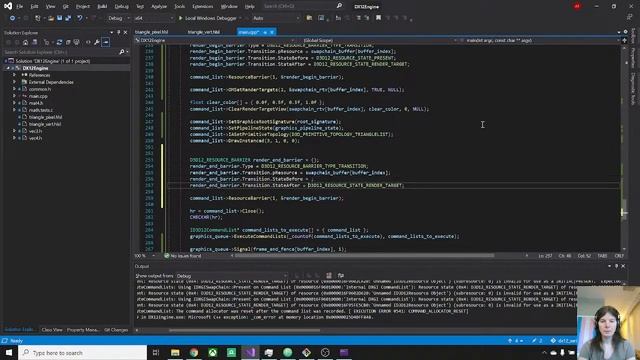Image resolution: width=640 pixels, height=360 pixels.
Task: Click the Save All toolbar icon
Action: [x=68, y=18]
